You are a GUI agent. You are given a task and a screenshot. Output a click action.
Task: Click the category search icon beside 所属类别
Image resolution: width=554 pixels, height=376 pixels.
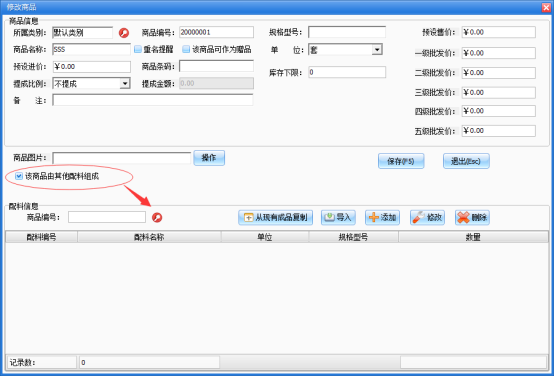[124, 33]
